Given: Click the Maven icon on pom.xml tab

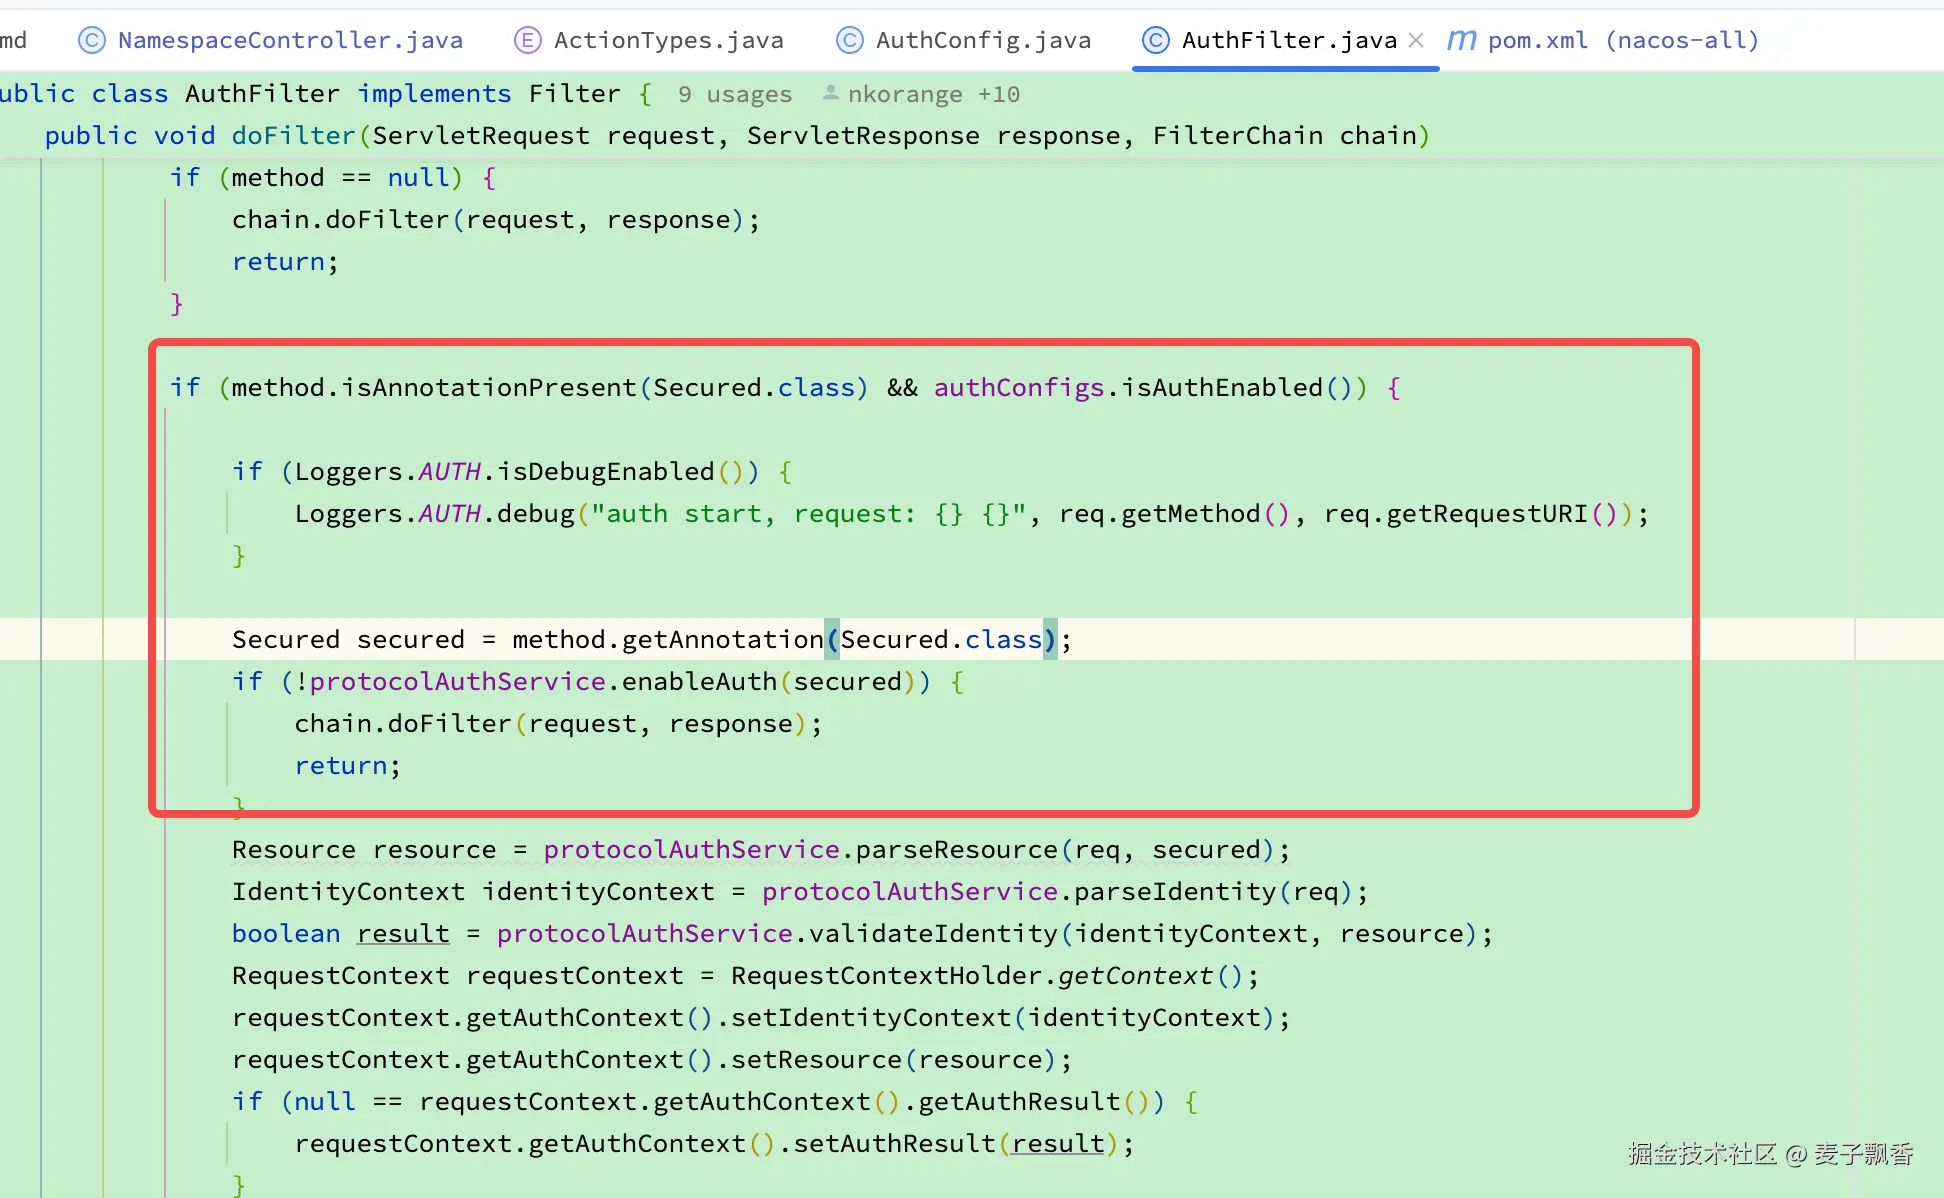Looking at the screenshot, I should (1461, 40).
